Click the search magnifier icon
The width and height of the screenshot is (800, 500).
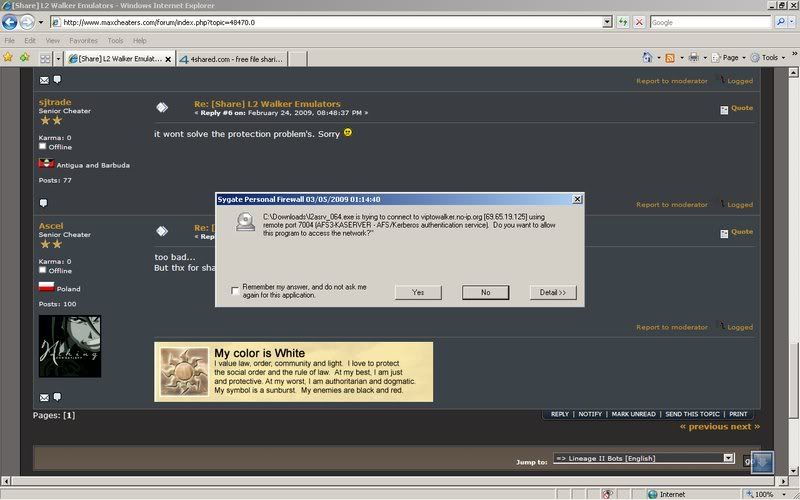780,22
